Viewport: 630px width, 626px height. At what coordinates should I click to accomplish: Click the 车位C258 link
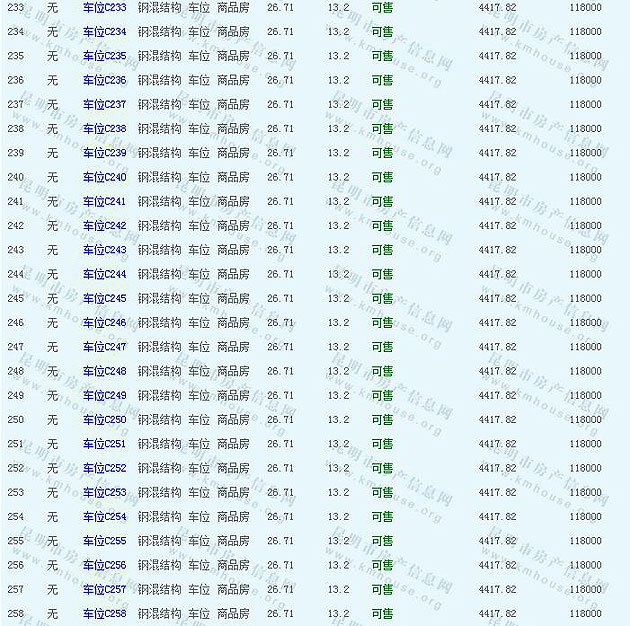[104, 613]
